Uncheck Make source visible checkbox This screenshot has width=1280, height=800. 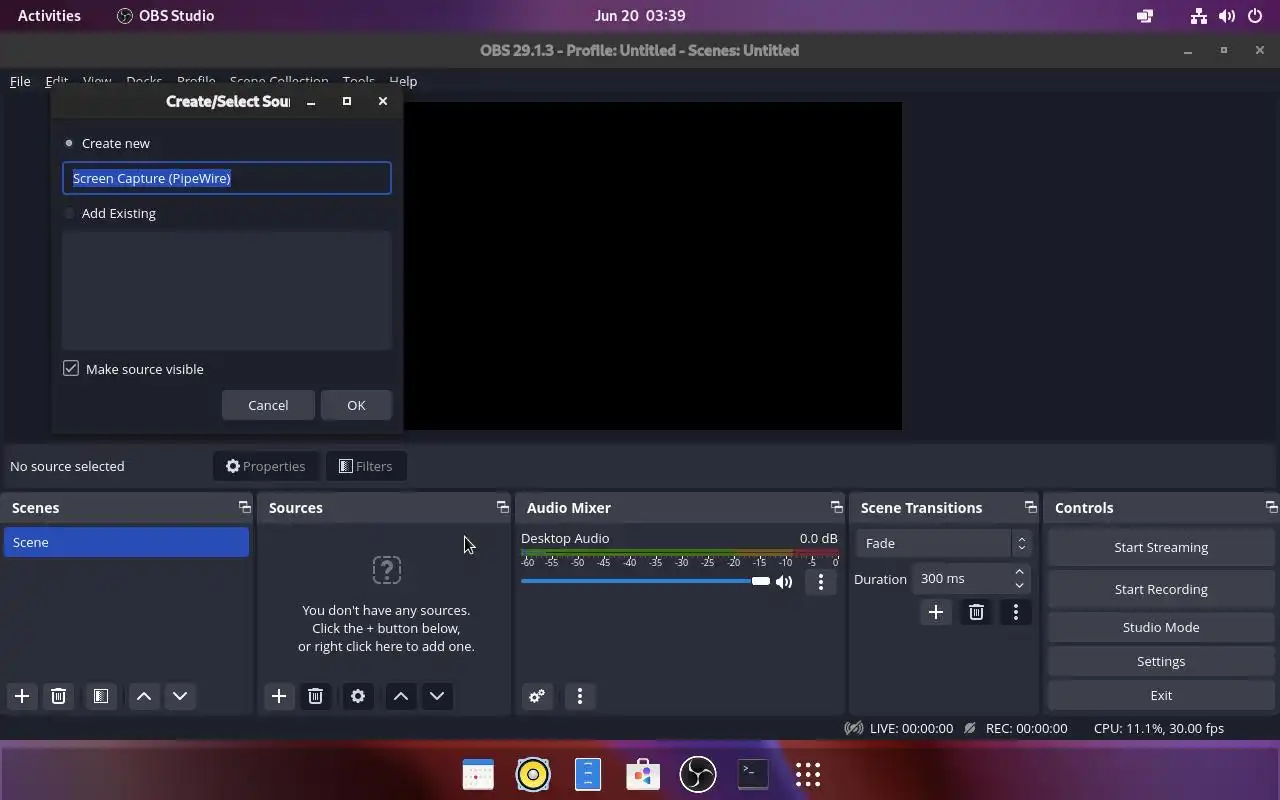coord(71,368)
